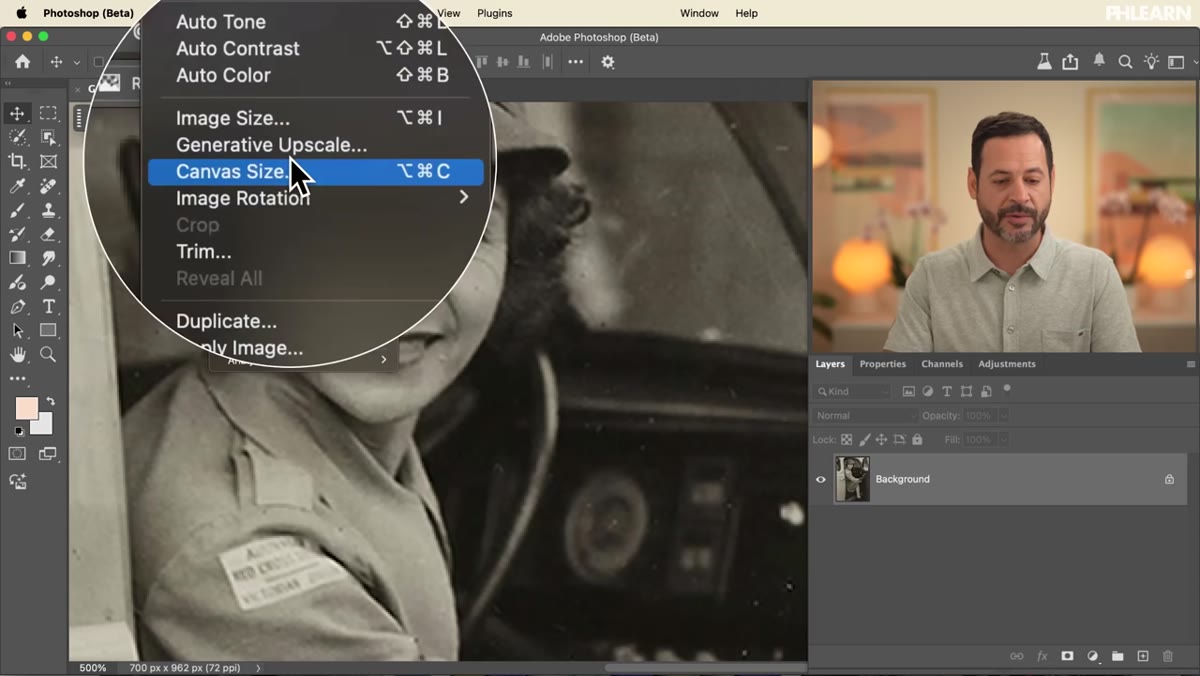Select the Move tool in the toolbar
This screenshot has height=676, width=1200.
click(x=17, y=113)
